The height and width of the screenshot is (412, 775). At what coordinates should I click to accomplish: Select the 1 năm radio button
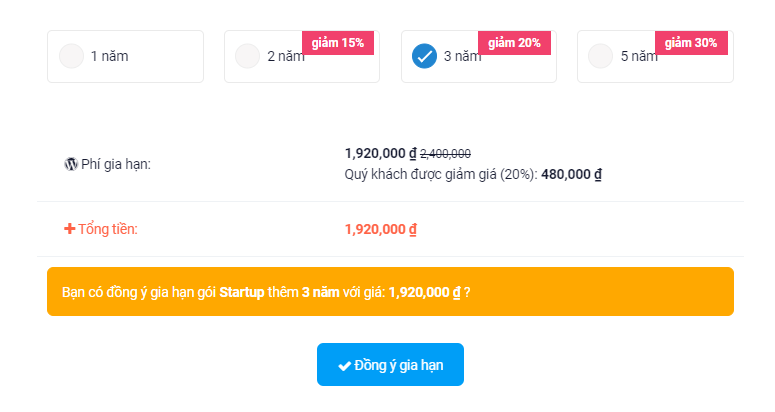[71, 56]
